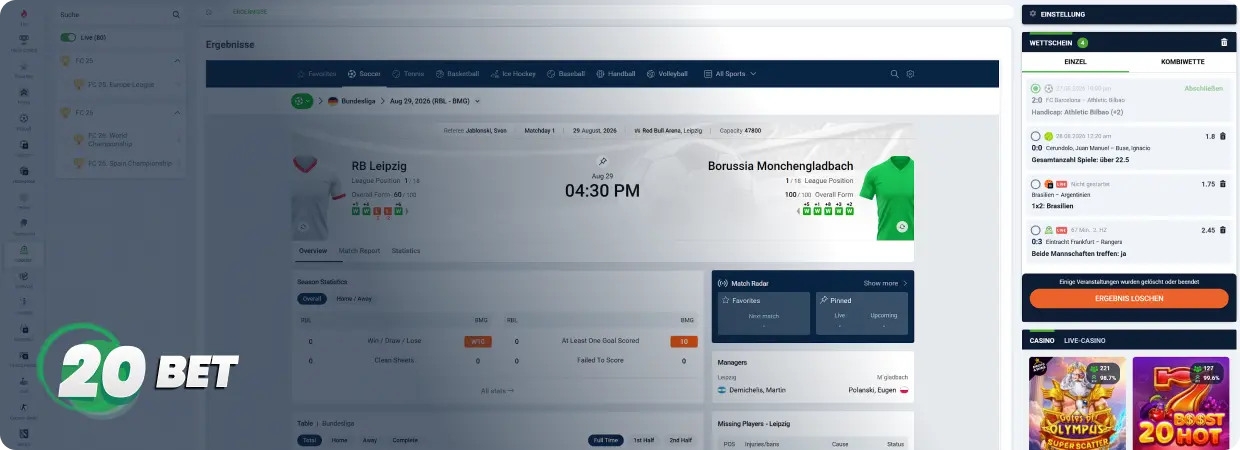Image resolution: width=1240 pixels, height=450 pixels.
Task: Expand Match Radar with Show more
Action: 886,283
